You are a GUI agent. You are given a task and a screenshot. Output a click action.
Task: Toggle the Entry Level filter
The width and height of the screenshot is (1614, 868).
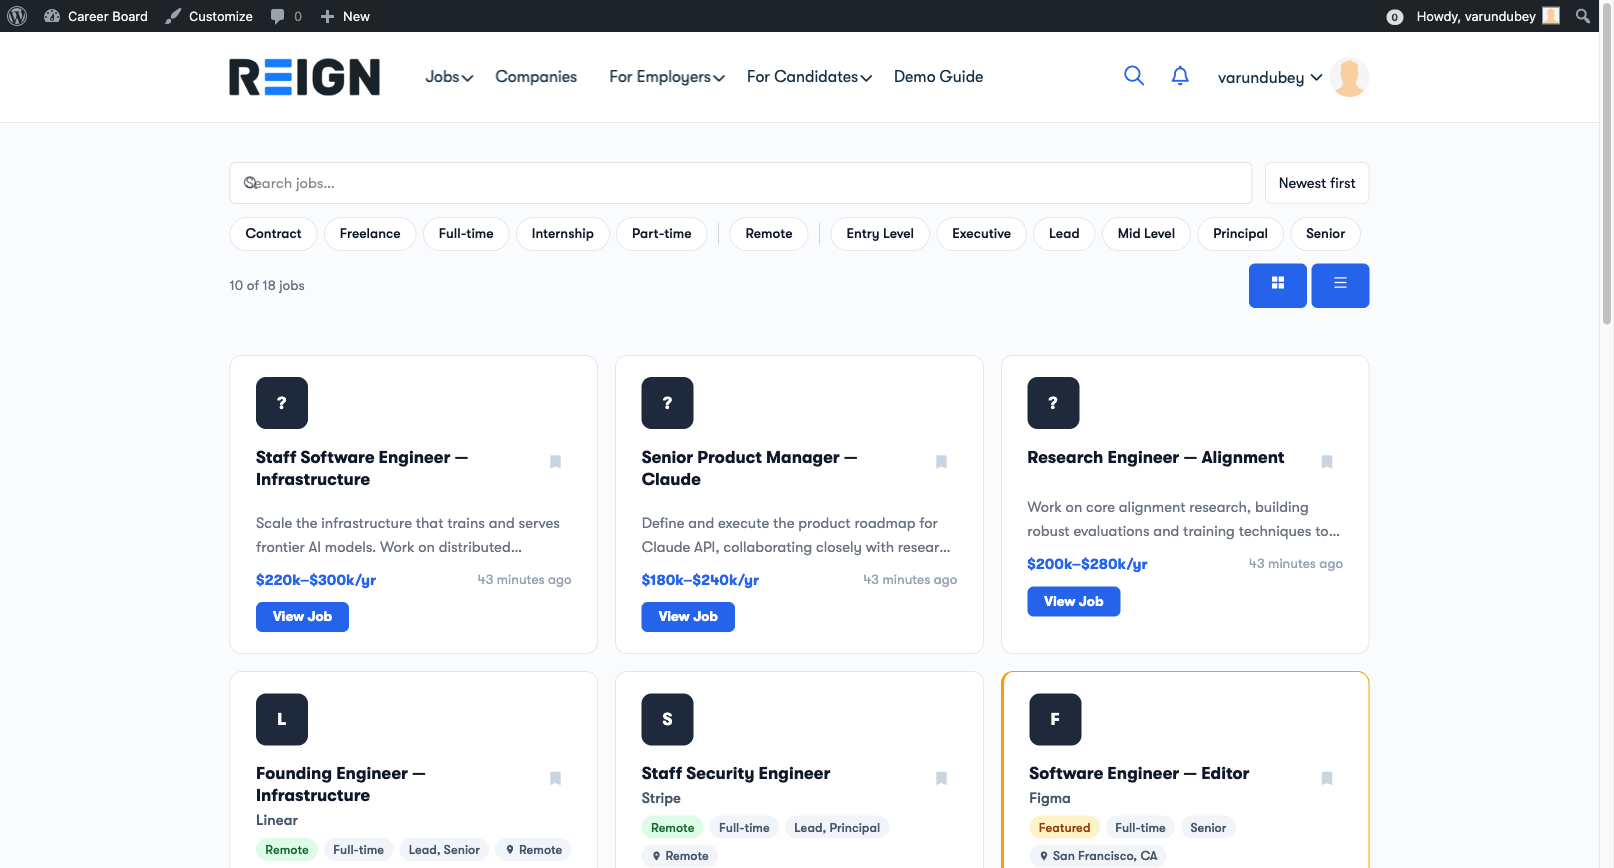coord(880,234)
